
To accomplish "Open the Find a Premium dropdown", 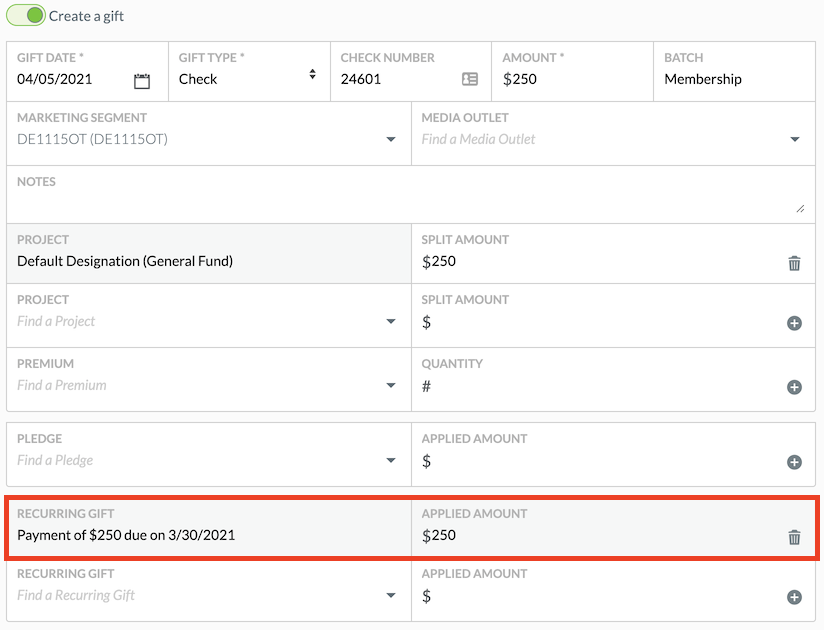I will tap(390, 385).
